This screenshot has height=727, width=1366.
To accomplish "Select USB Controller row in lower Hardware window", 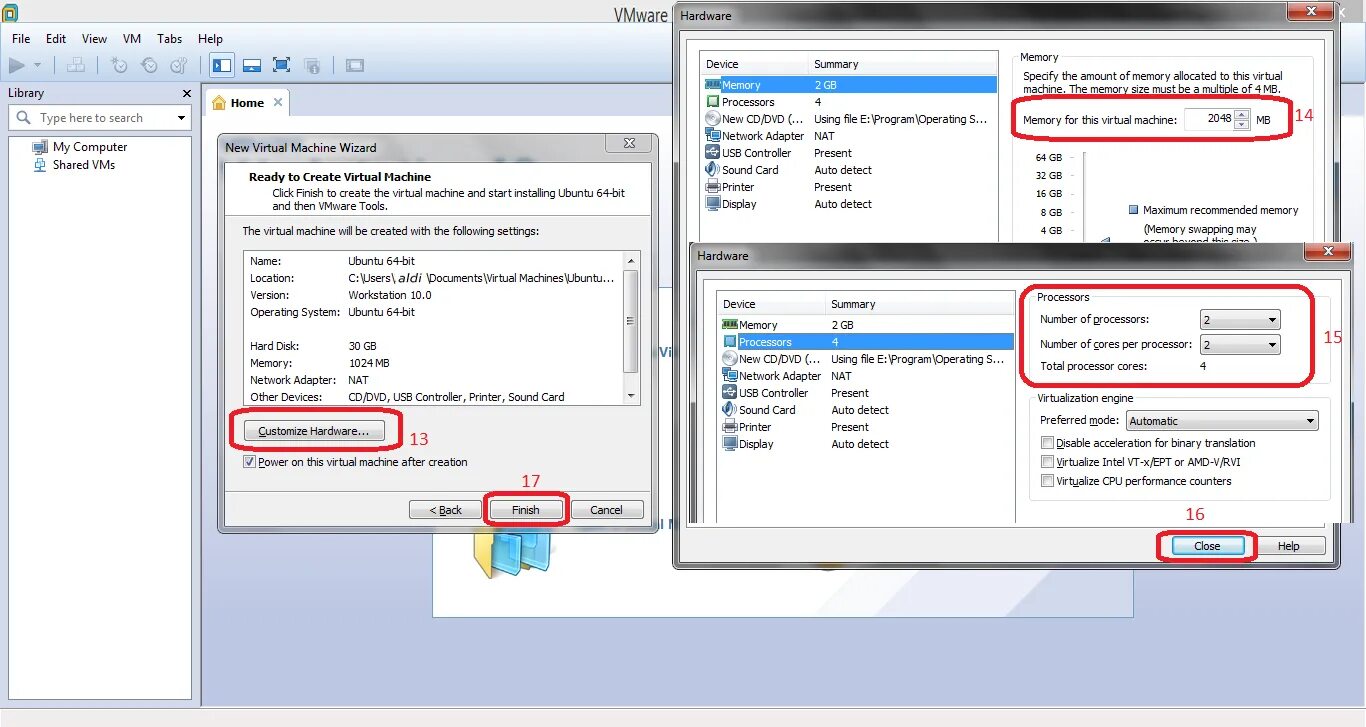I will tap(866, 393).
